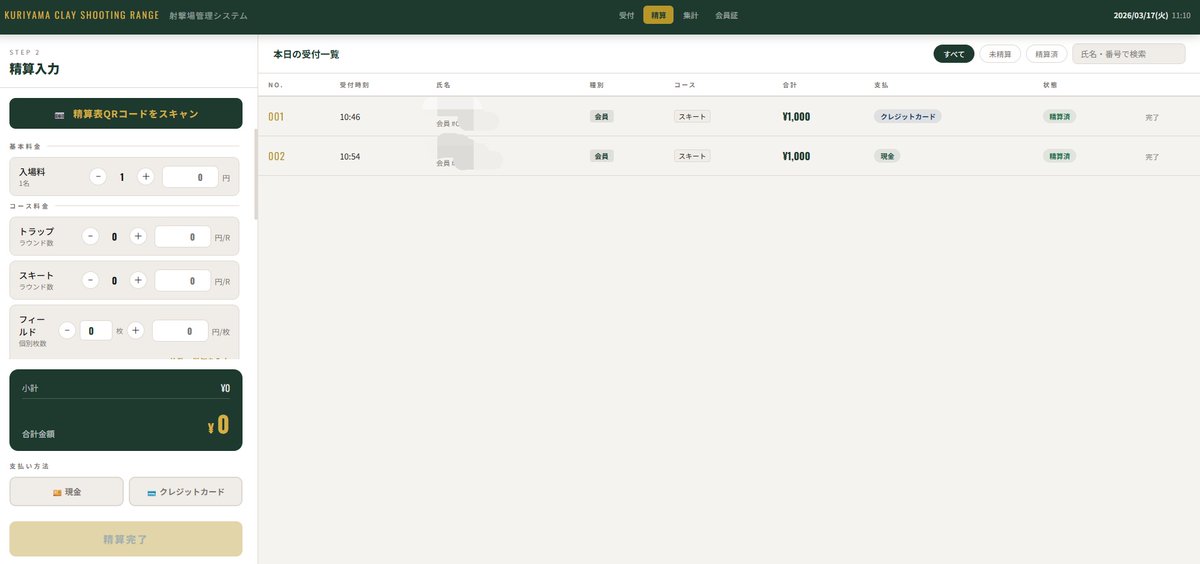Click 現金 payment badge in row 002
The height and width of the screenshot is (564, 1200).
886,156
